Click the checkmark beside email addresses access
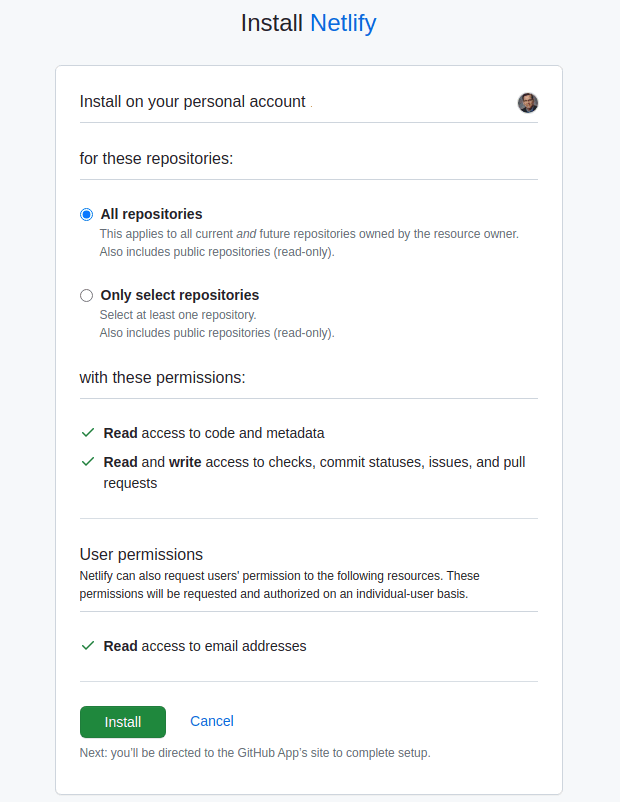620x802 pixels. [88, 646]
